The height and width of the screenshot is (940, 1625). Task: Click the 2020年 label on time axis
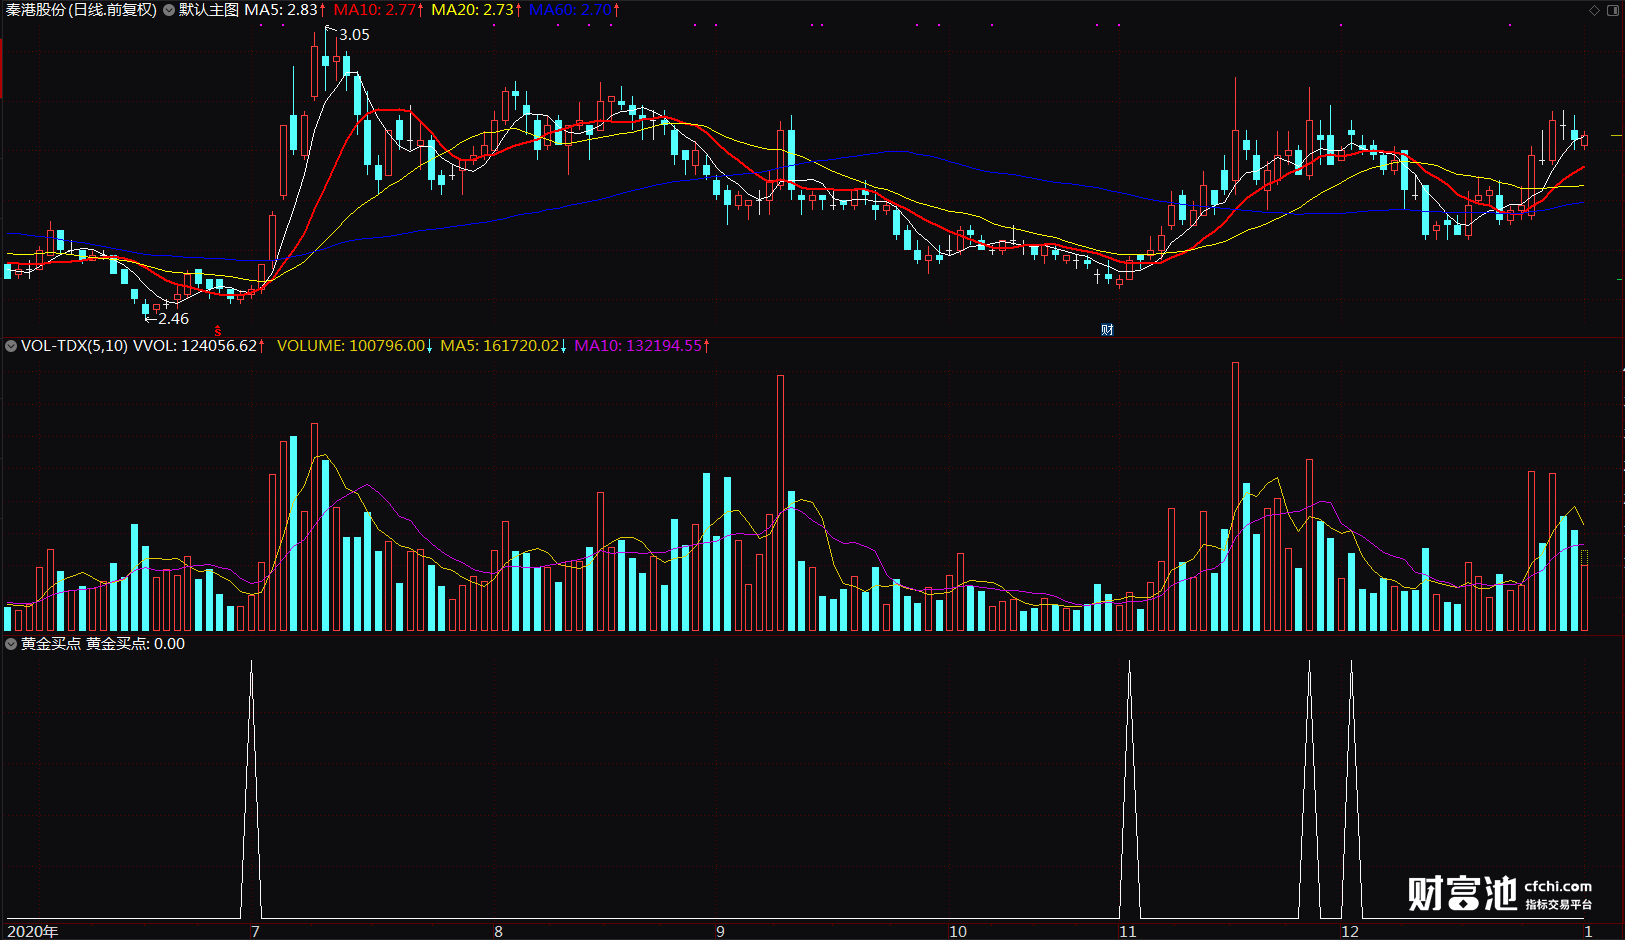[x=33, y=931]
